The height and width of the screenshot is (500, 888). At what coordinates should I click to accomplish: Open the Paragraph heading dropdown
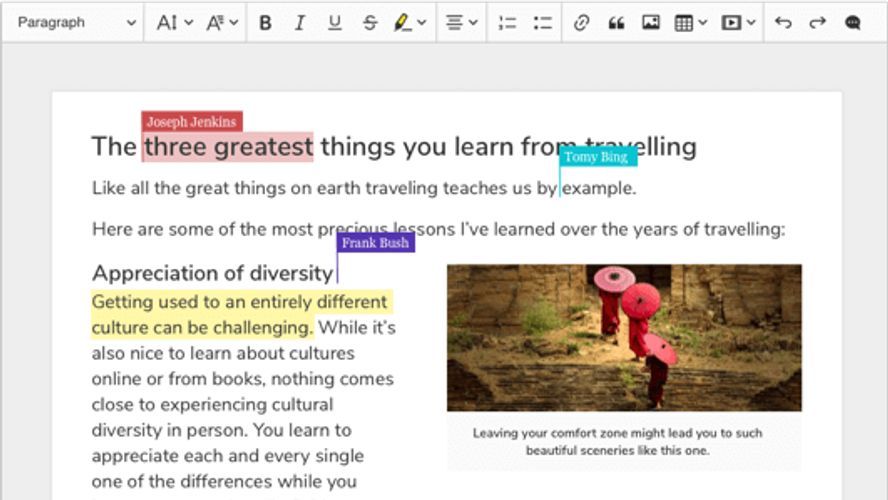point(76,22)
